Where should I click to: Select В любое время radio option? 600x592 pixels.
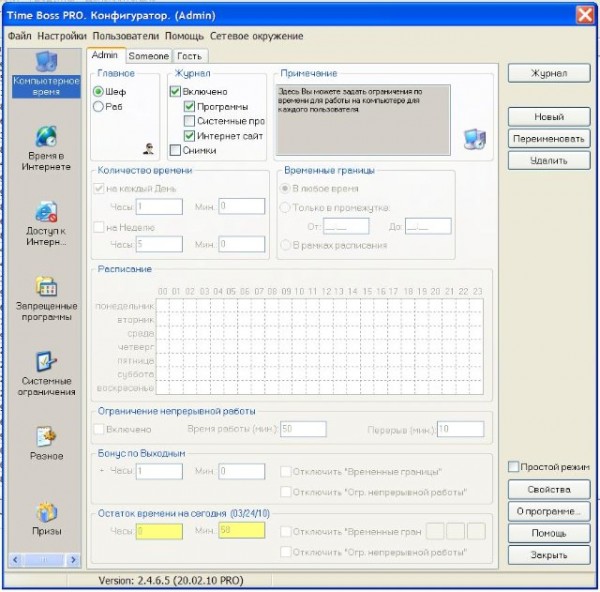[x=285, y=188]
